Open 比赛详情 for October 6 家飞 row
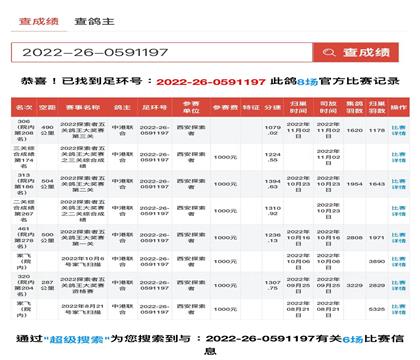 [x=399, y=262]
